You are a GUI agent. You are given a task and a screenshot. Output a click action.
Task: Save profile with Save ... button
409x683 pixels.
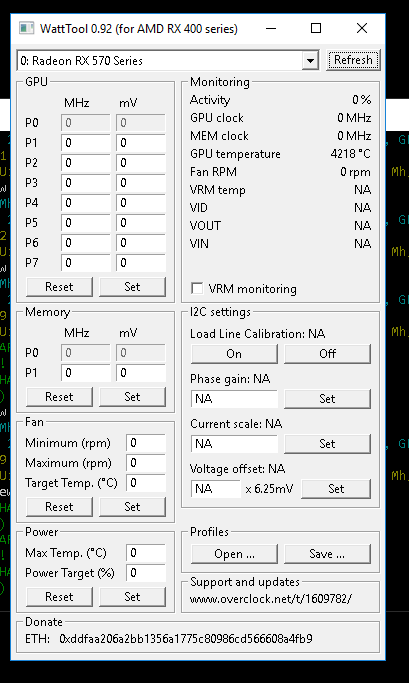[328, 554]
